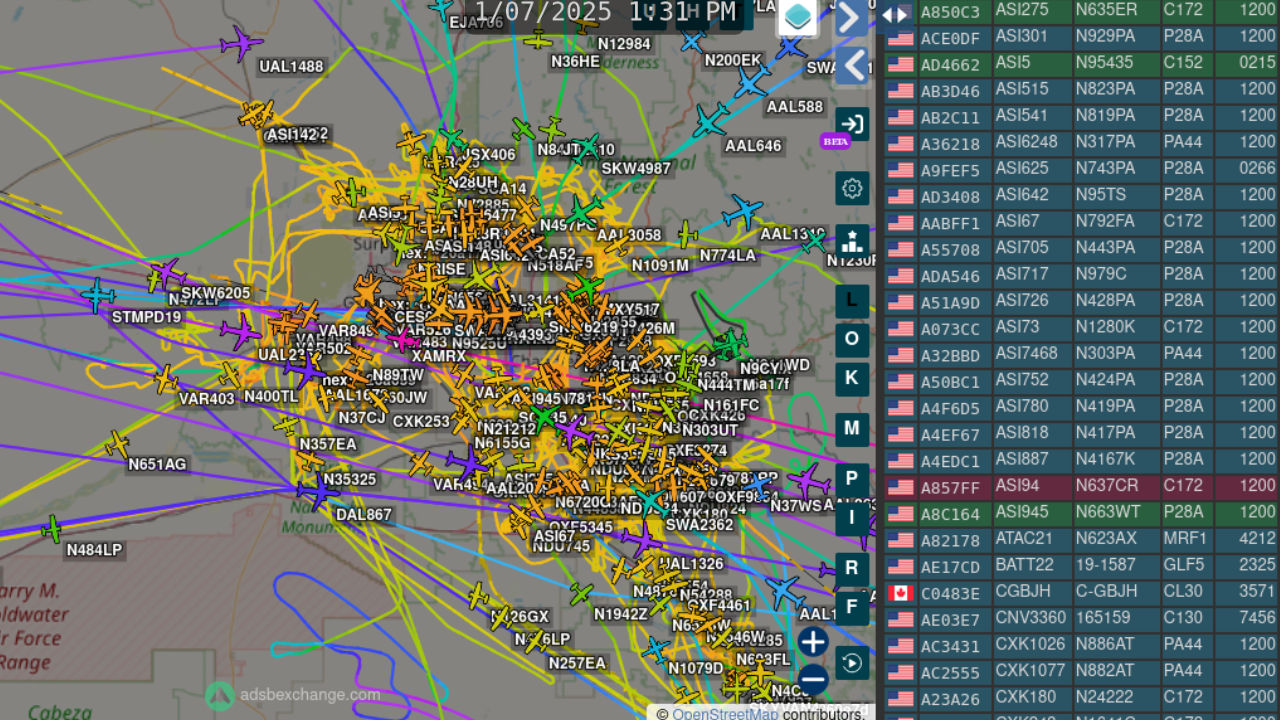Open the replay playback icon

tap(852, 663)
